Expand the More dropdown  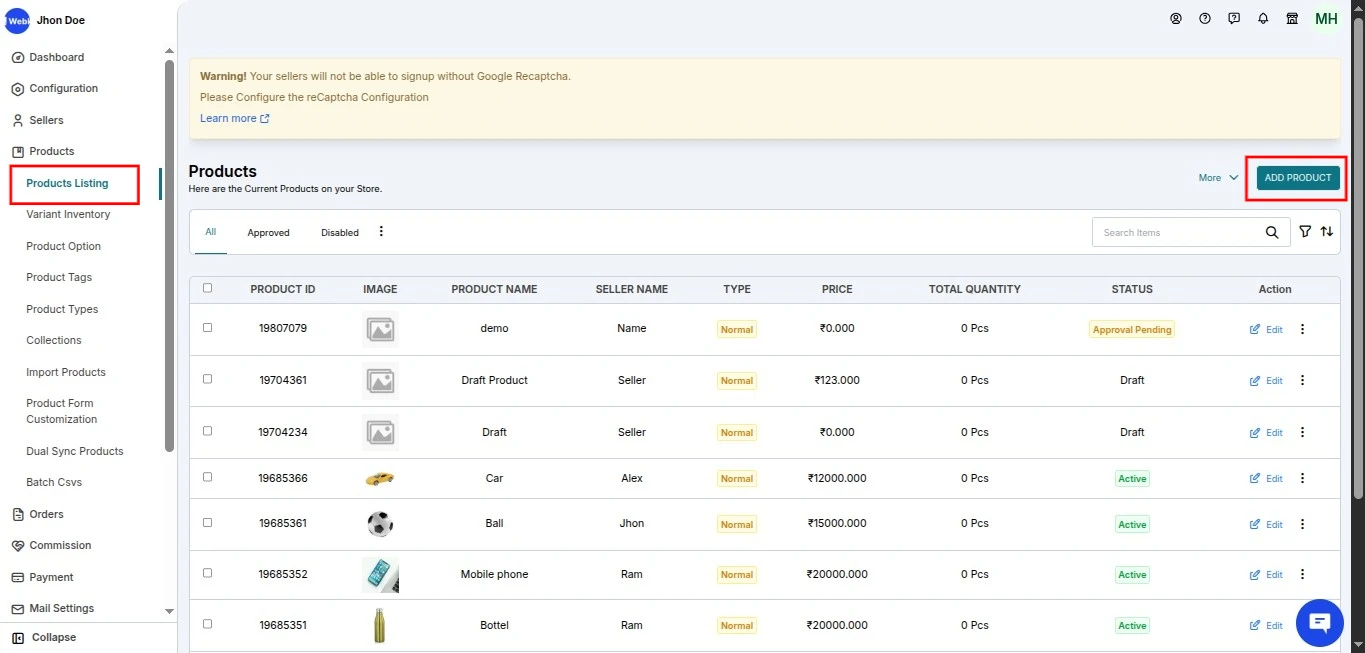tap(1218, 178)
